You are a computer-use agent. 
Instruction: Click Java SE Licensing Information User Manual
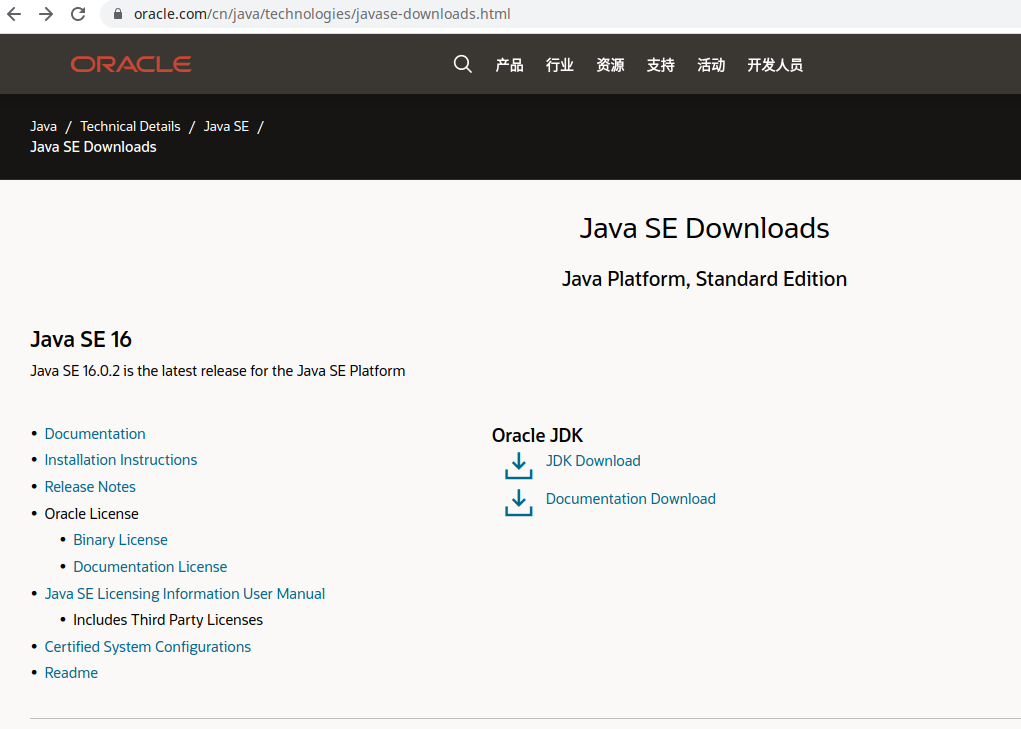184,593
